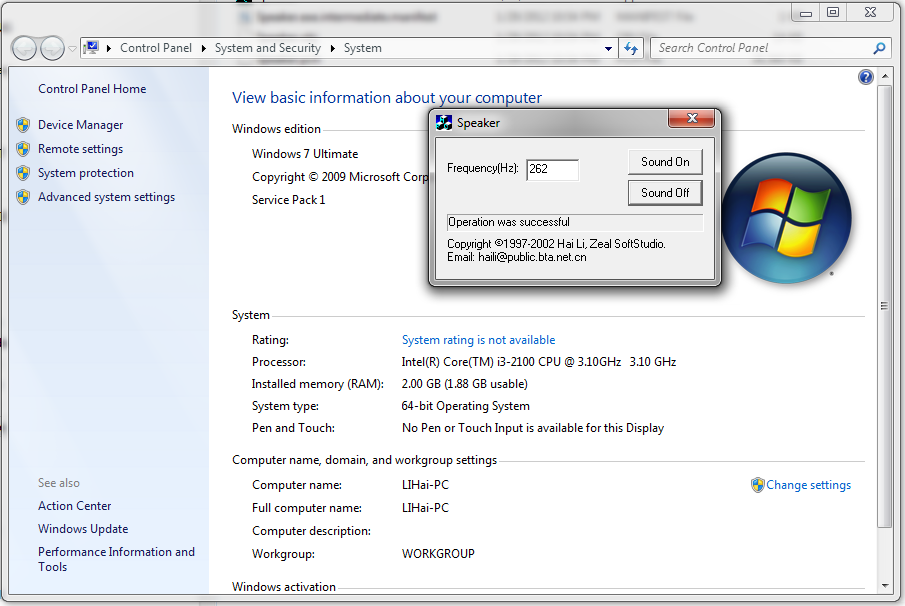Open System protection settings
Image resolution: width=905 pixels, height=606 pixels.
86,173
